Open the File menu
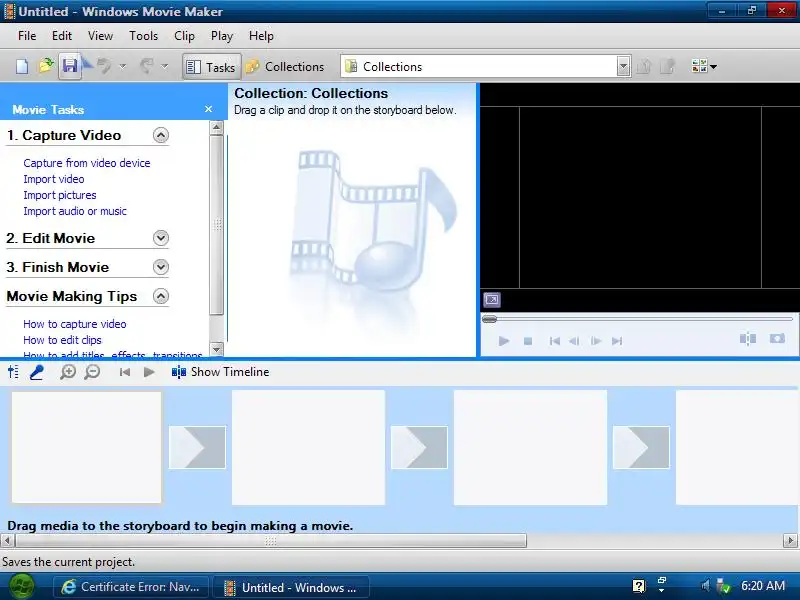This screenshot has width=800, height=600. pos(27,36)
